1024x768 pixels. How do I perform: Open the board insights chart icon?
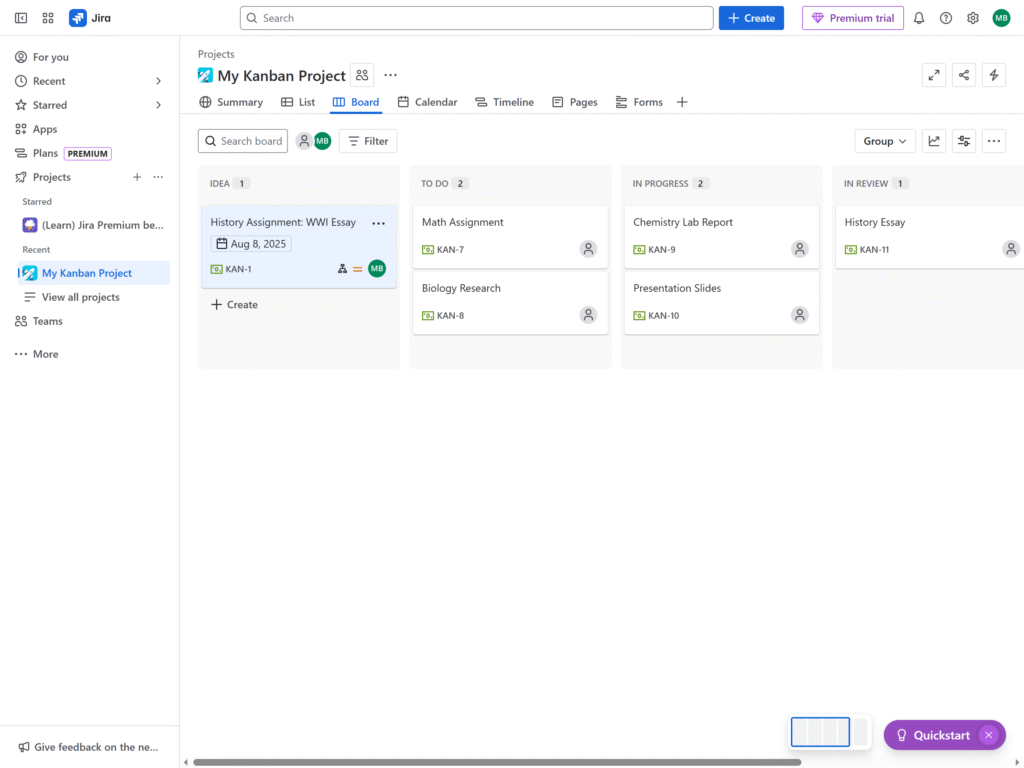tap(934, 141)
